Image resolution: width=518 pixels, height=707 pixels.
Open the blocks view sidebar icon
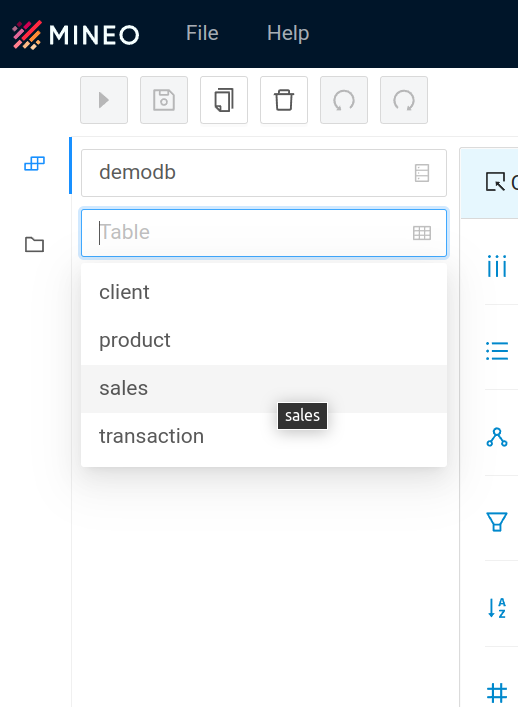34,164
